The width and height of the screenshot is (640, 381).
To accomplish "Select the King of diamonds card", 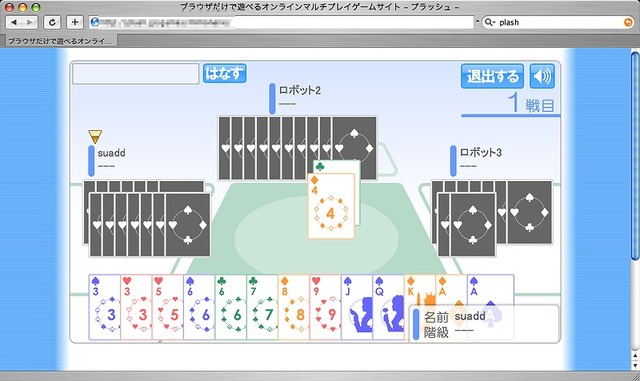I will tap(420, 290).
